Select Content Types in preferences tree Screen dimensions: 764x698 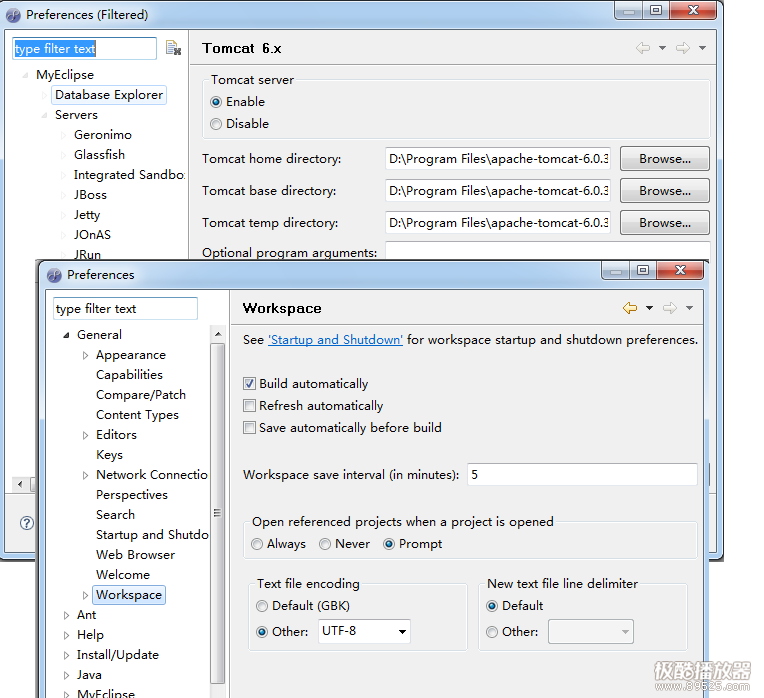(137, 415)
